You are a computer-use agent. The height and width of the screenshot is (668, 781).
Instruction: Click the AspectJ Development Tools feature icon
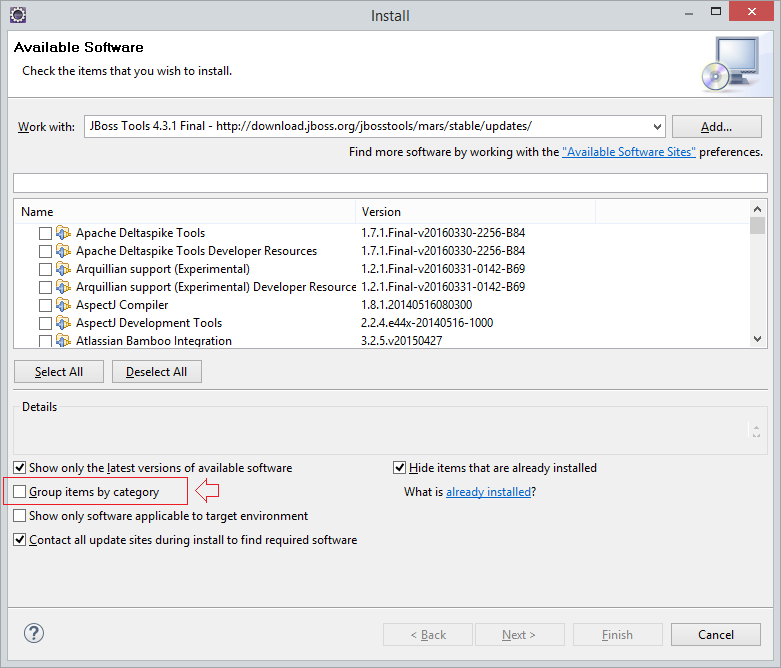[x=63, y=322]
